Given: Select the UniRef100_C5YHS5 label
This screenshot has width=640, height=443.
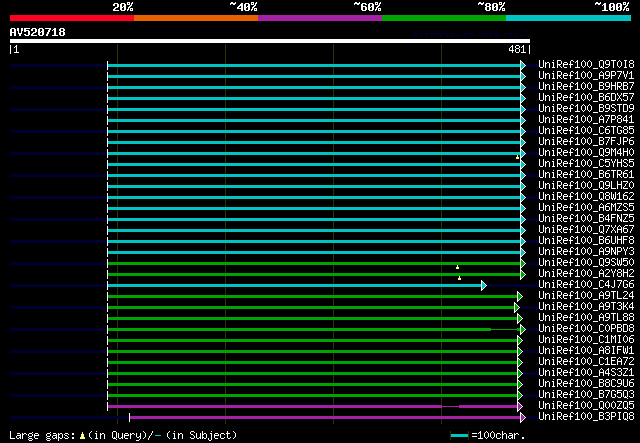Looking at the screenshot, I should coord(586,163).
